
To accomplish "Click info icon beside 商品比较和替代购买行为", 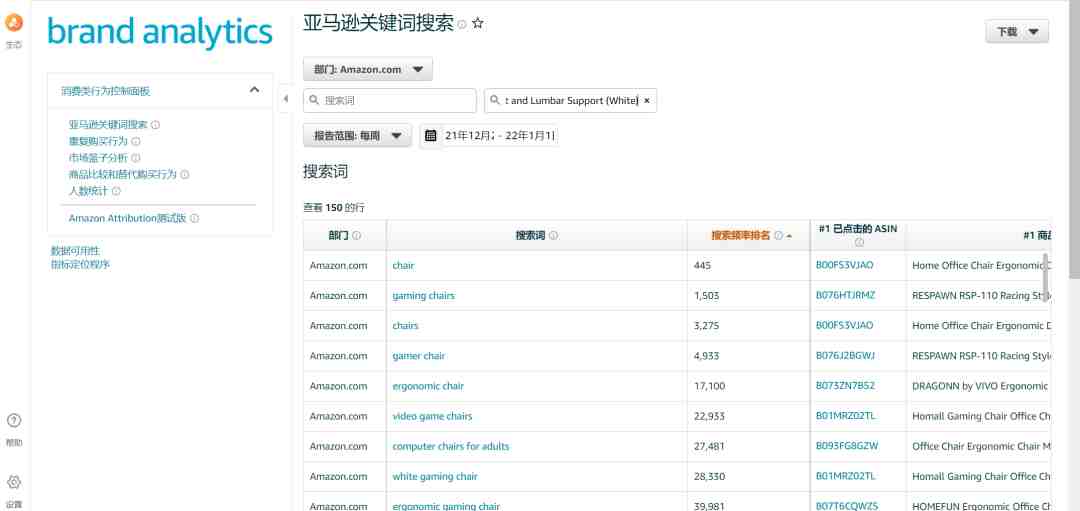I will (x=185, y=175).
